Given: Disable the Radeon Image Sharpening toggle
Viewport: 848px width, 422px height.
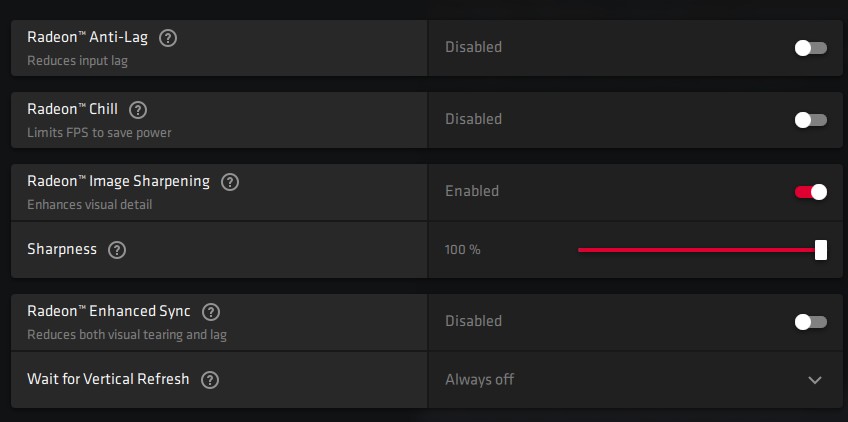Looking at the screenshot, I should 810,191.
